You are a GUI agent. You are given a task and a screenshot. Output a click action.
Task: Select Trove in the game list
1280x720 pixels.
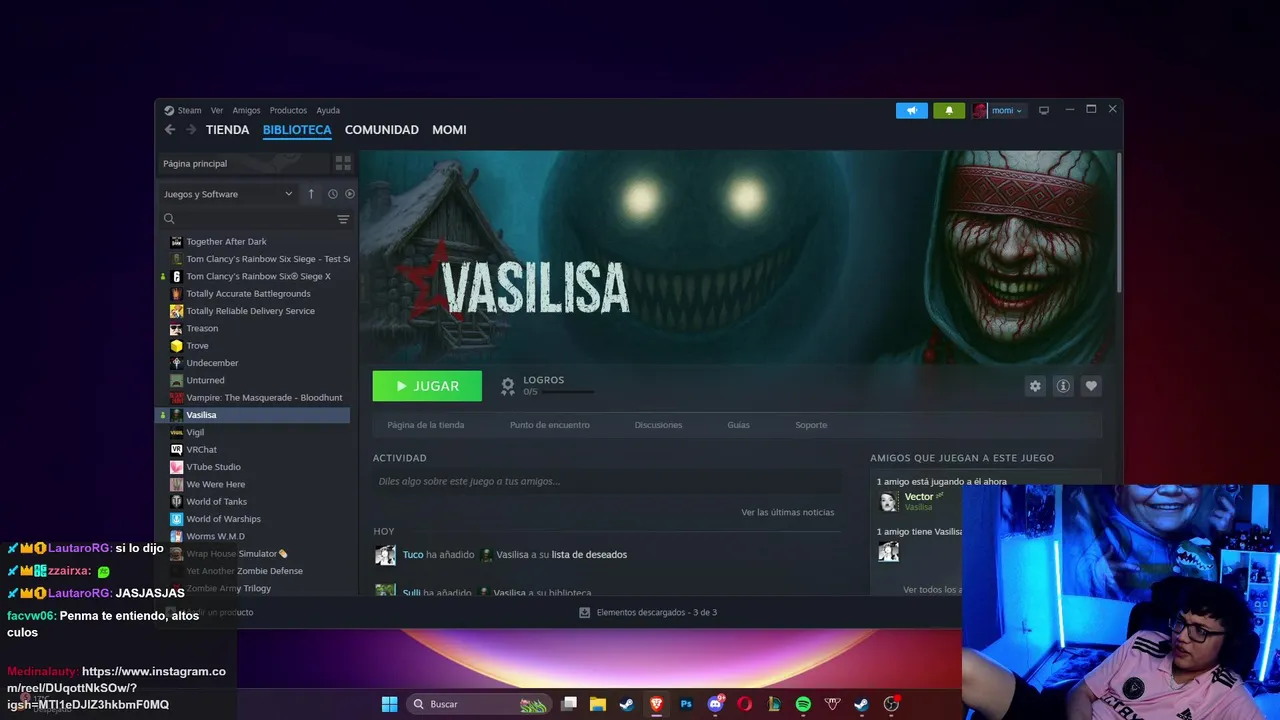tap(255, 346)
